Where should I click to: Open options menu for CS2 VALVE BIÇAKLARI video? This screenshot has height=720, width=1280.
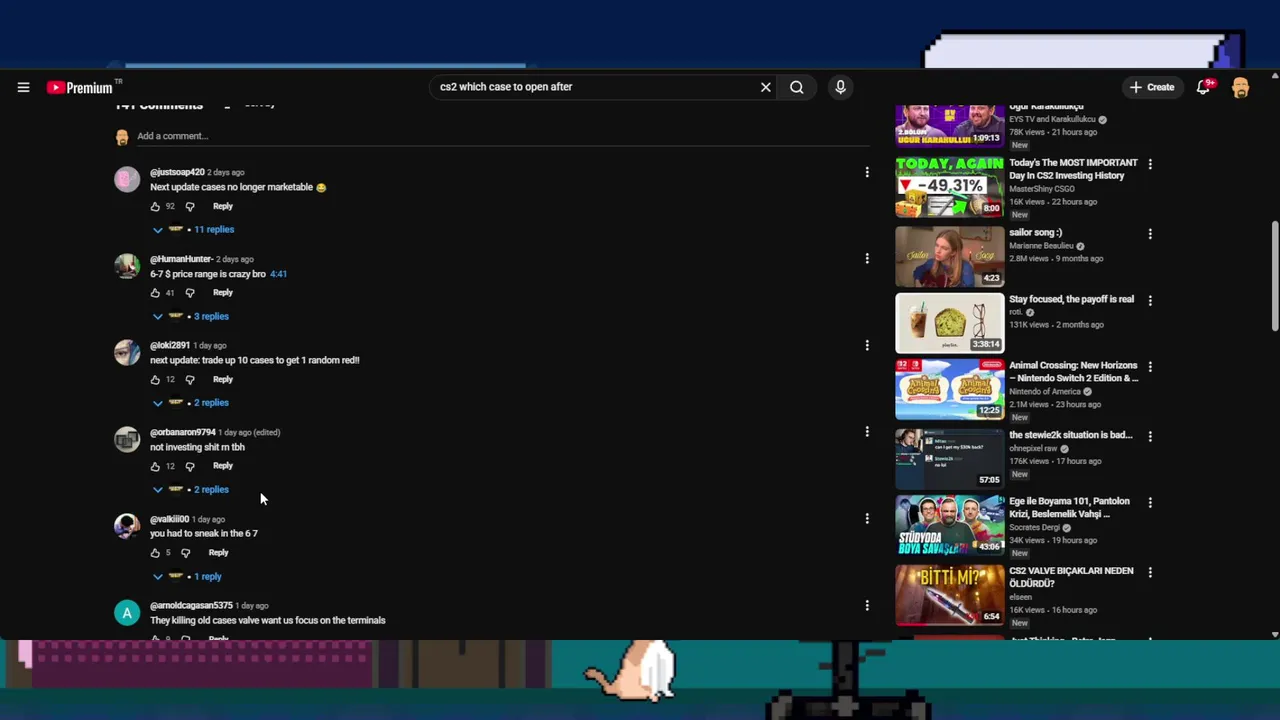coord(1150,572)
